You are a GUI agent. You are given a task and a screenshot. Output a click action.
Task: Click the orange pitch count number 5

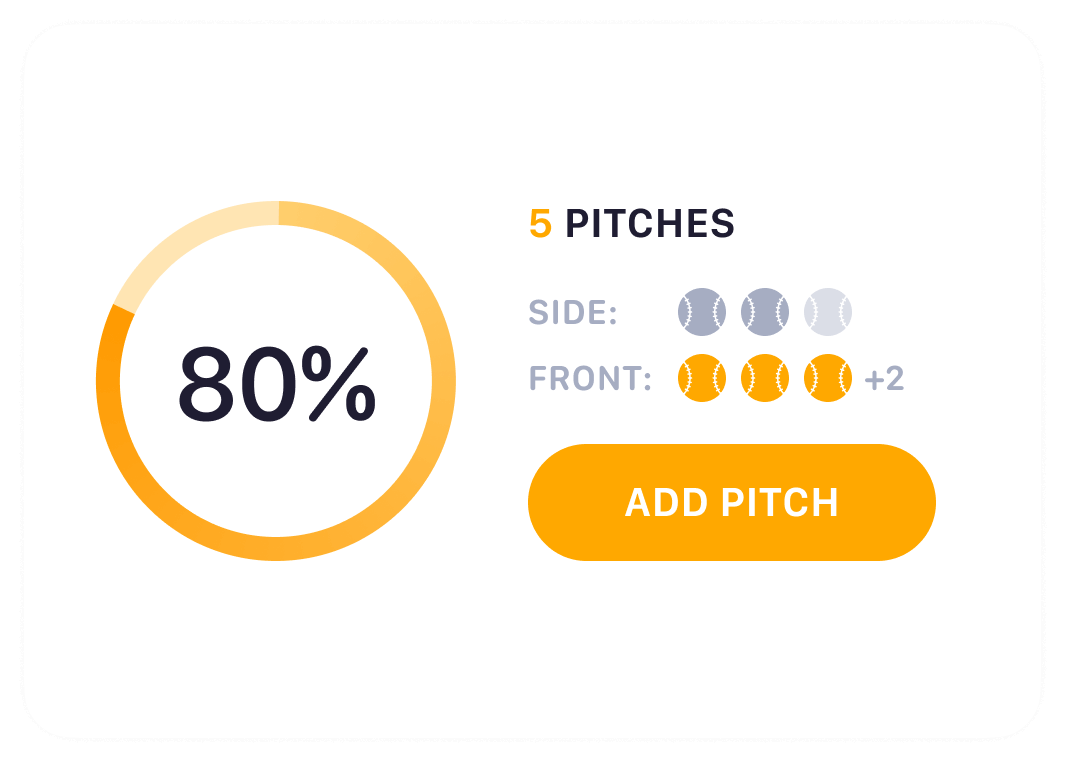(540, 224)
